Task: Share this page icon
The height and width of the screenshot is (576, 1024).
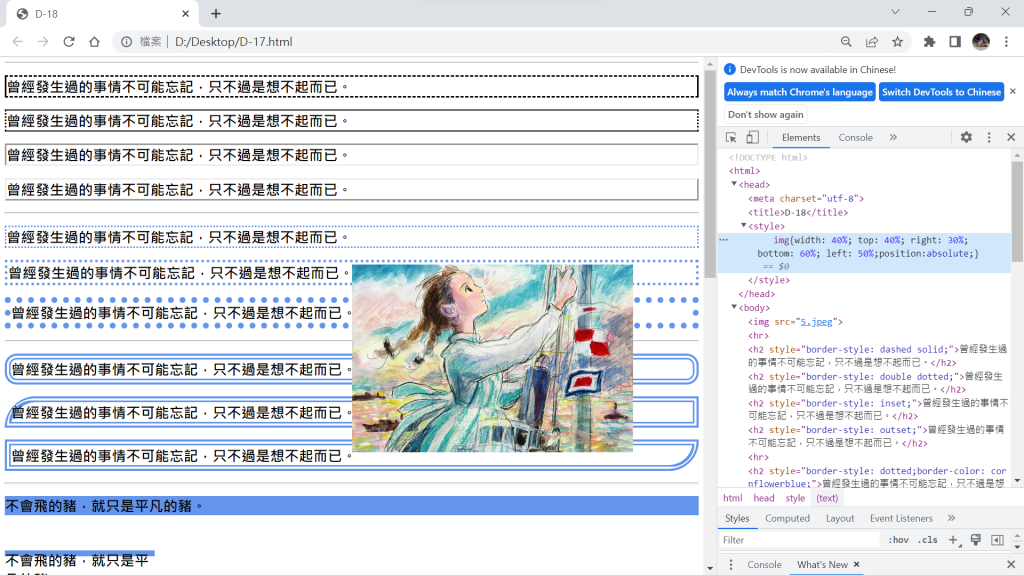Action: 872,42
